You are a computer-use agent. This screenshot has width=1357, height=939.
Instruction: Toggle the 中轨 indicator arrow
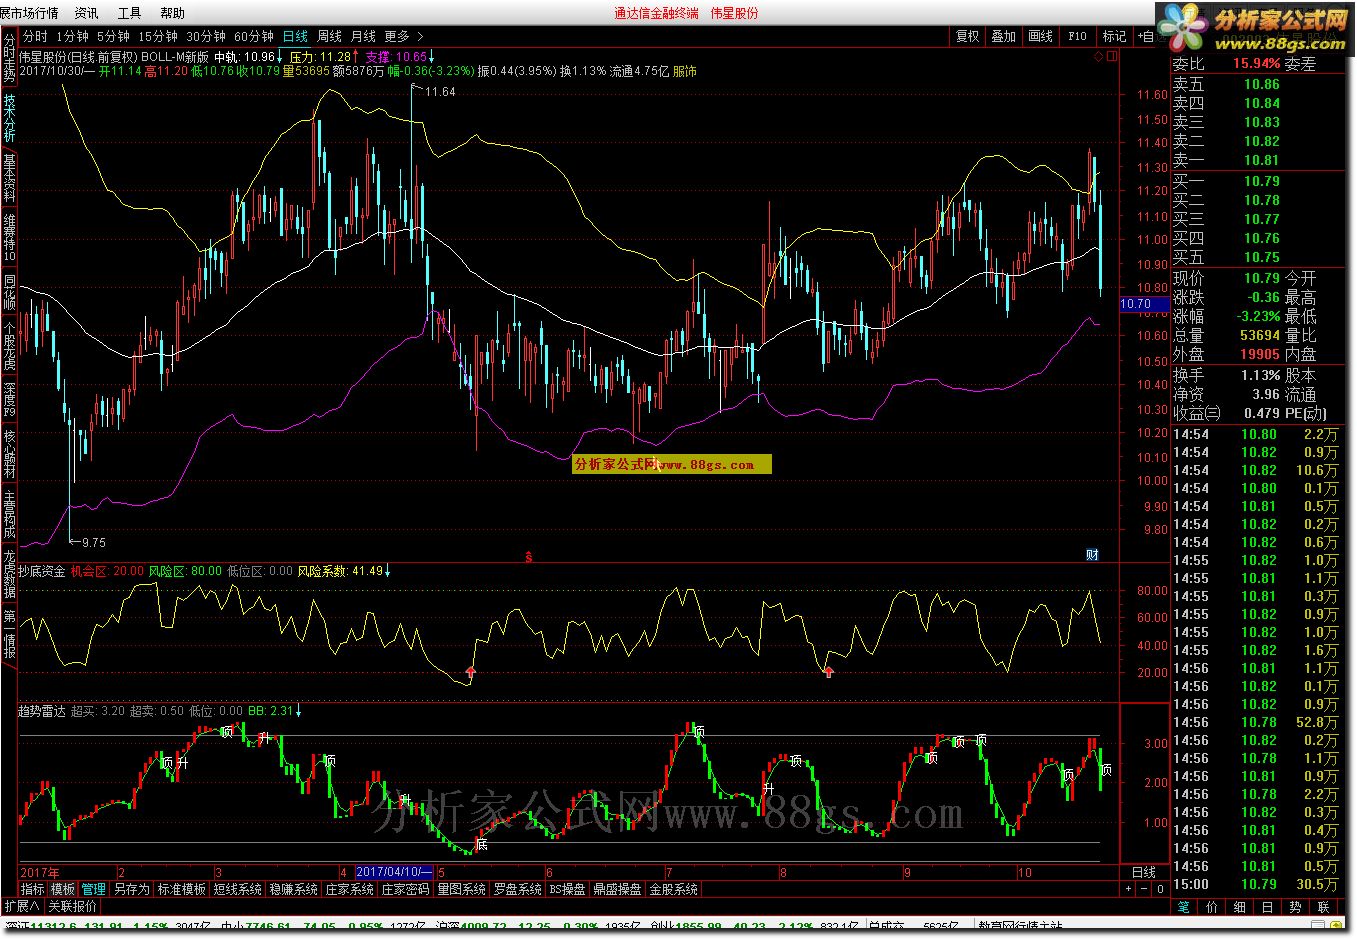279,57
